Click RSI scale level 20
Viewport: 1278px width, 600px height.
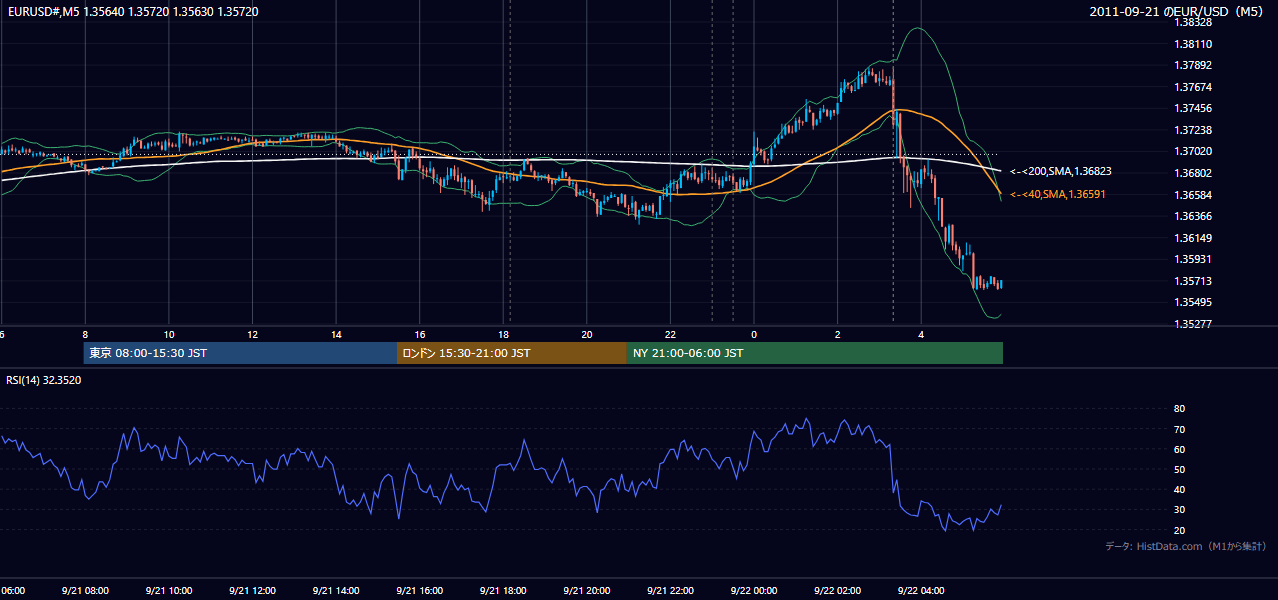tap(1180, 530)
